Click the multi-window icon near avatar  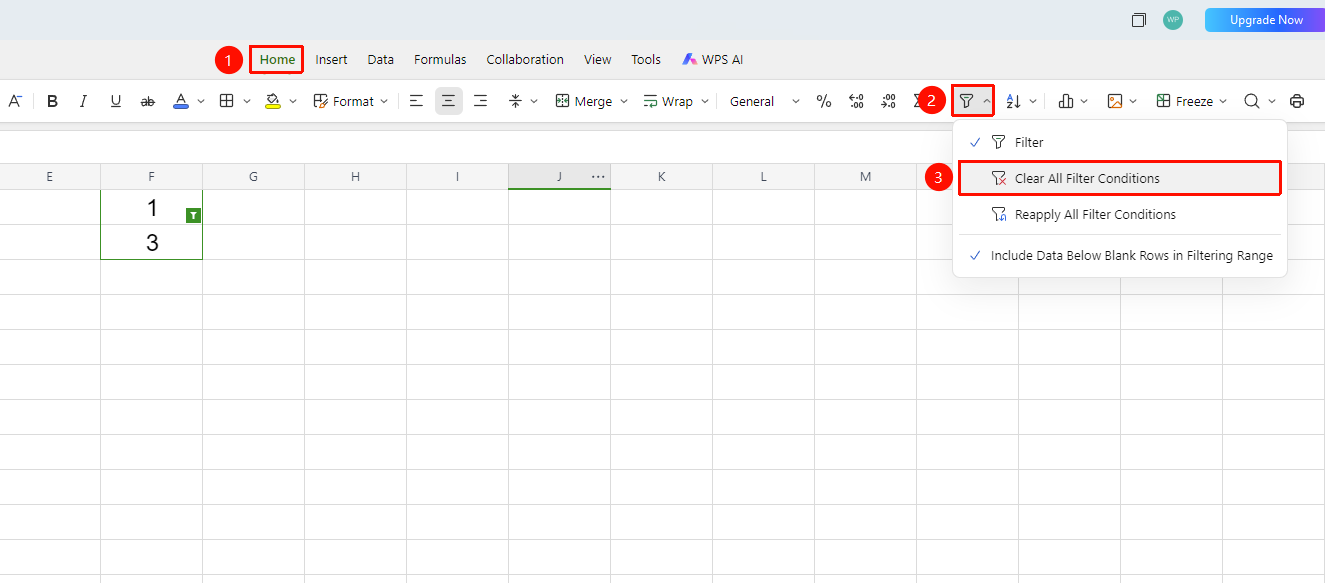click(1138, 20)
